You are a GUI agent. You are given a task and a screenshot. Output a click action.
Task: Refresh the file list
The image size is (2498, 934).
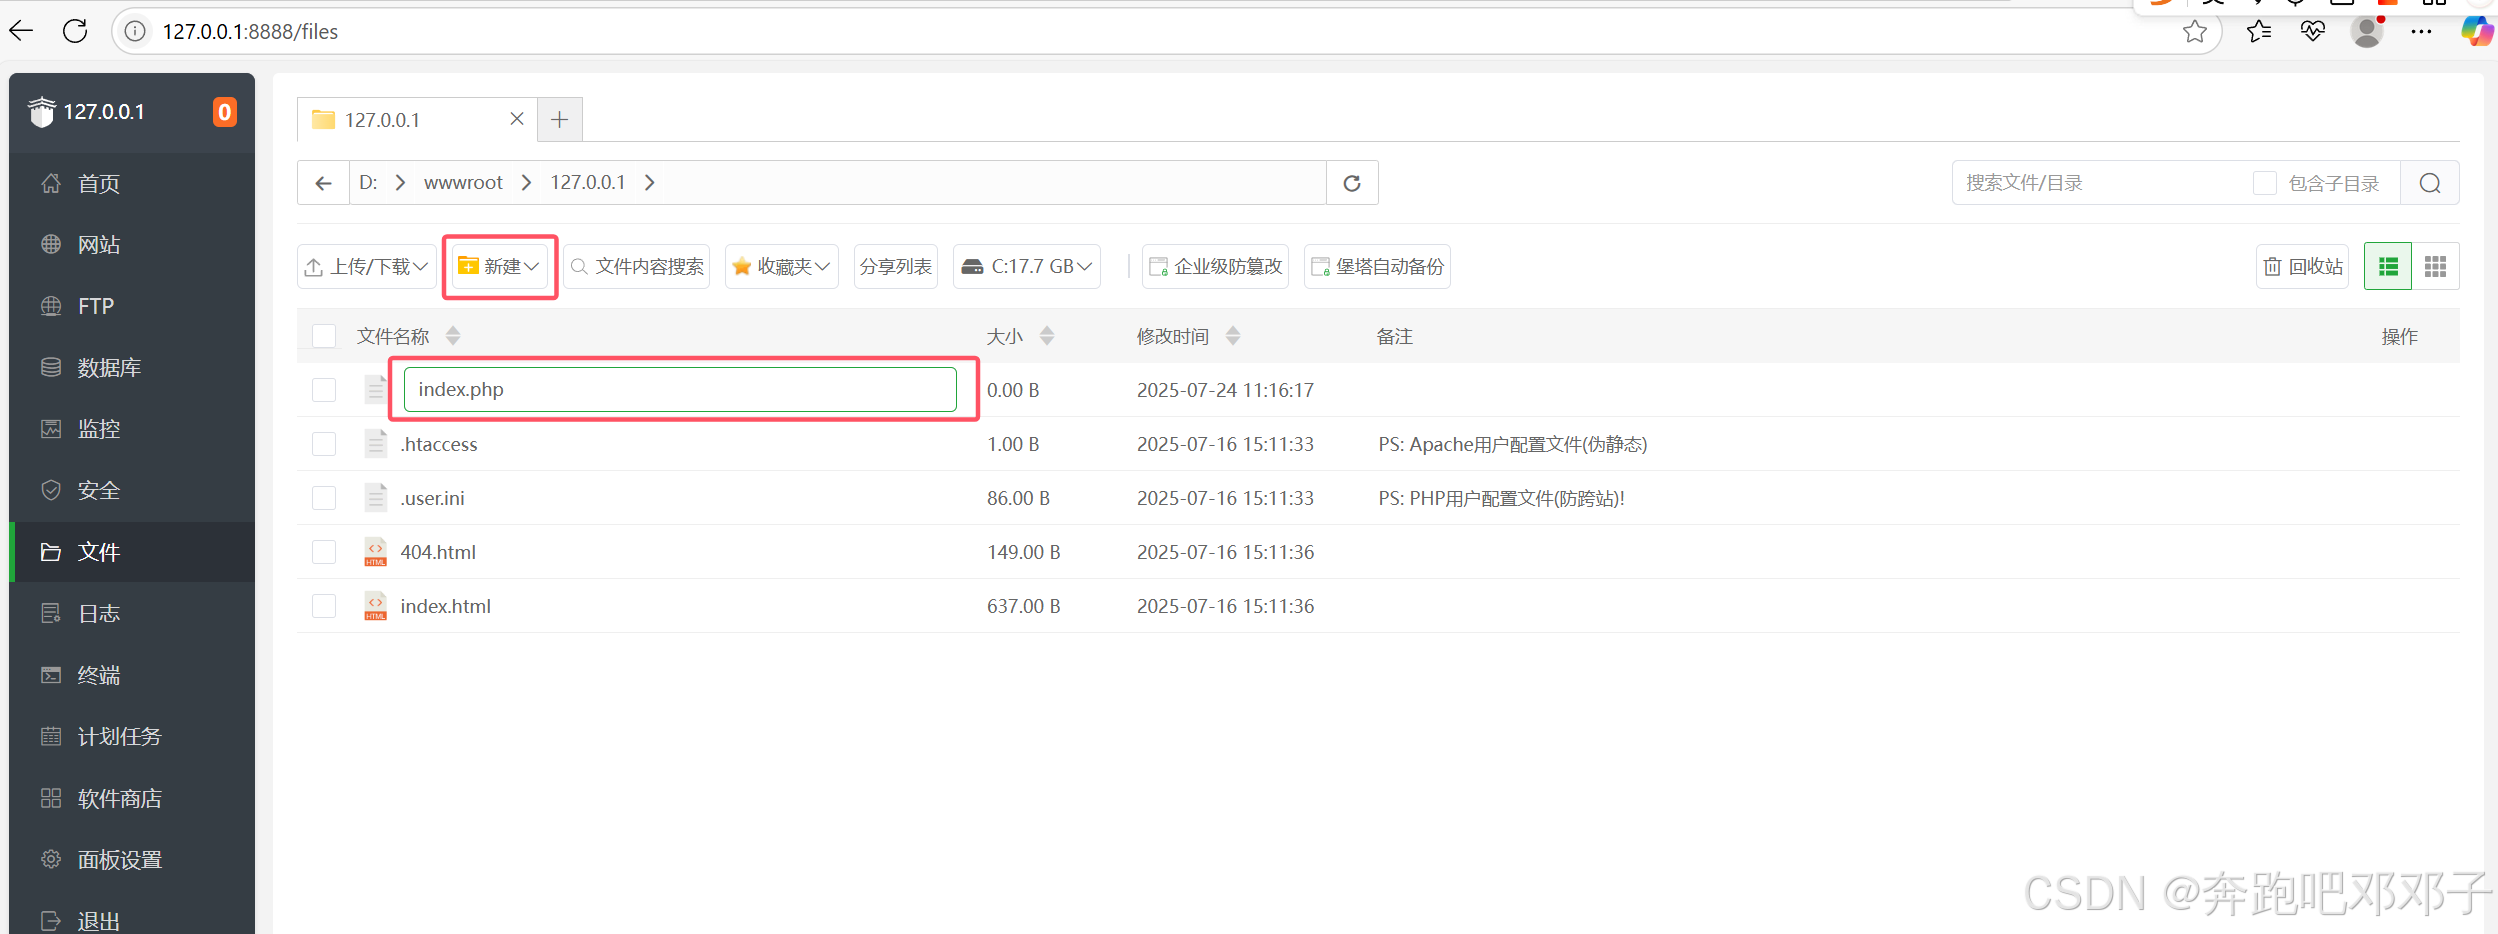tap(1352, 183)
